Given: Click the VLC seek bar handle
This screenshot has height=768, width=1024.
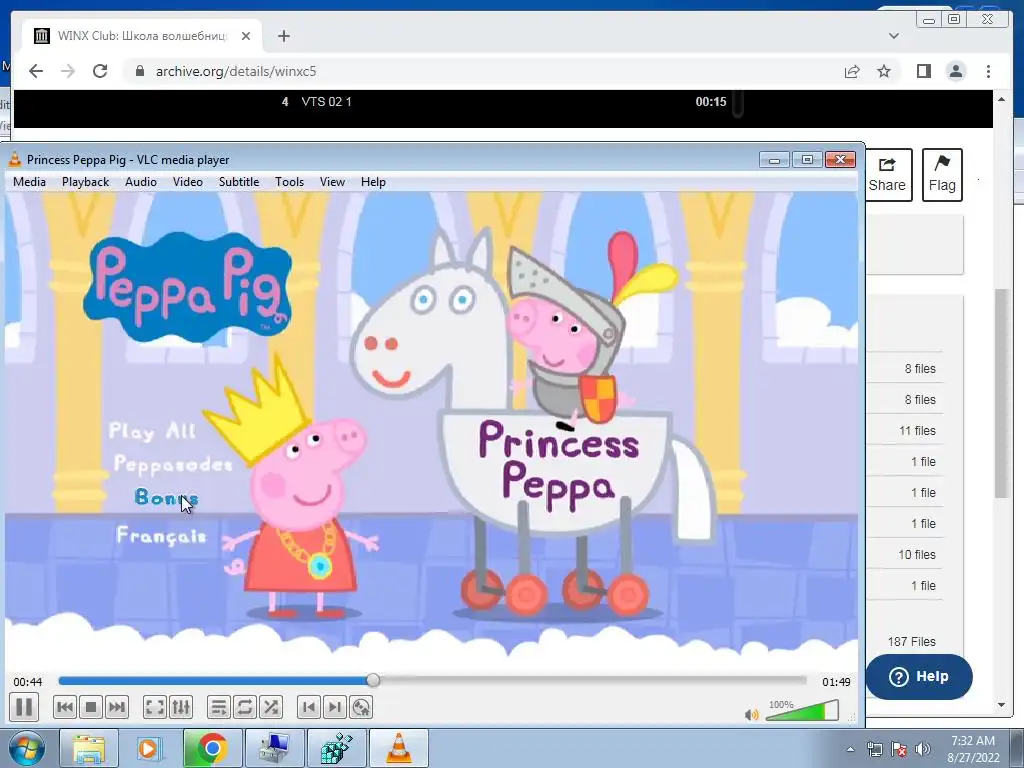Looking at the screenshot, I should (373, 680).
